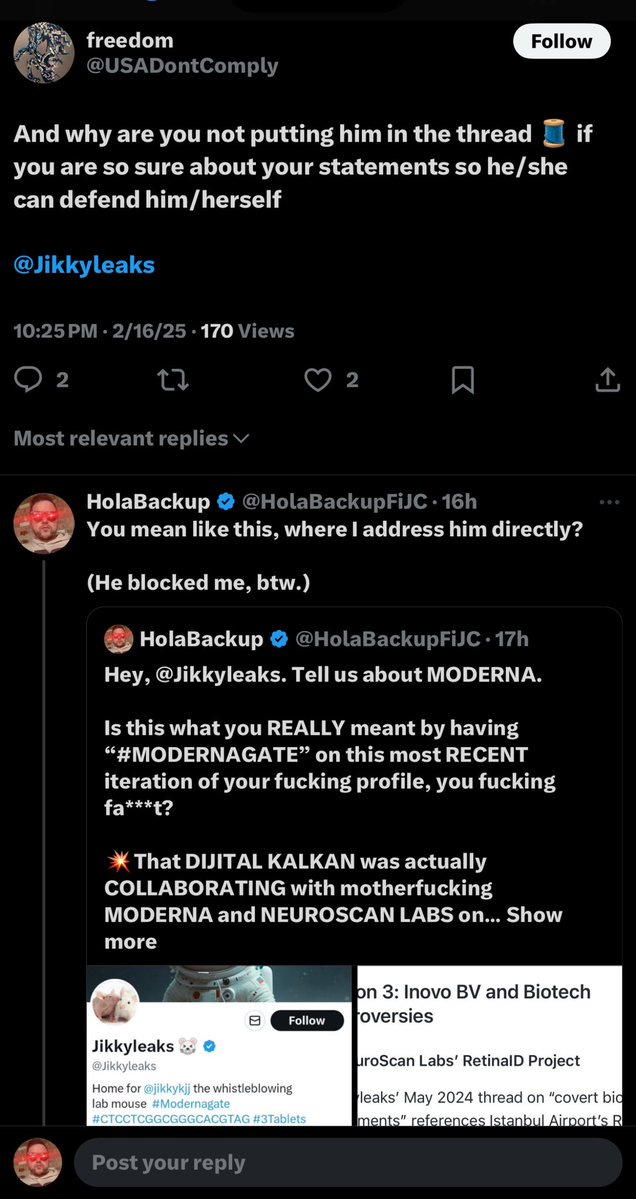The width and height of the screenshot is (636, 1199).
Task: Open the share icon on the post
Action: tap(607, 379)
